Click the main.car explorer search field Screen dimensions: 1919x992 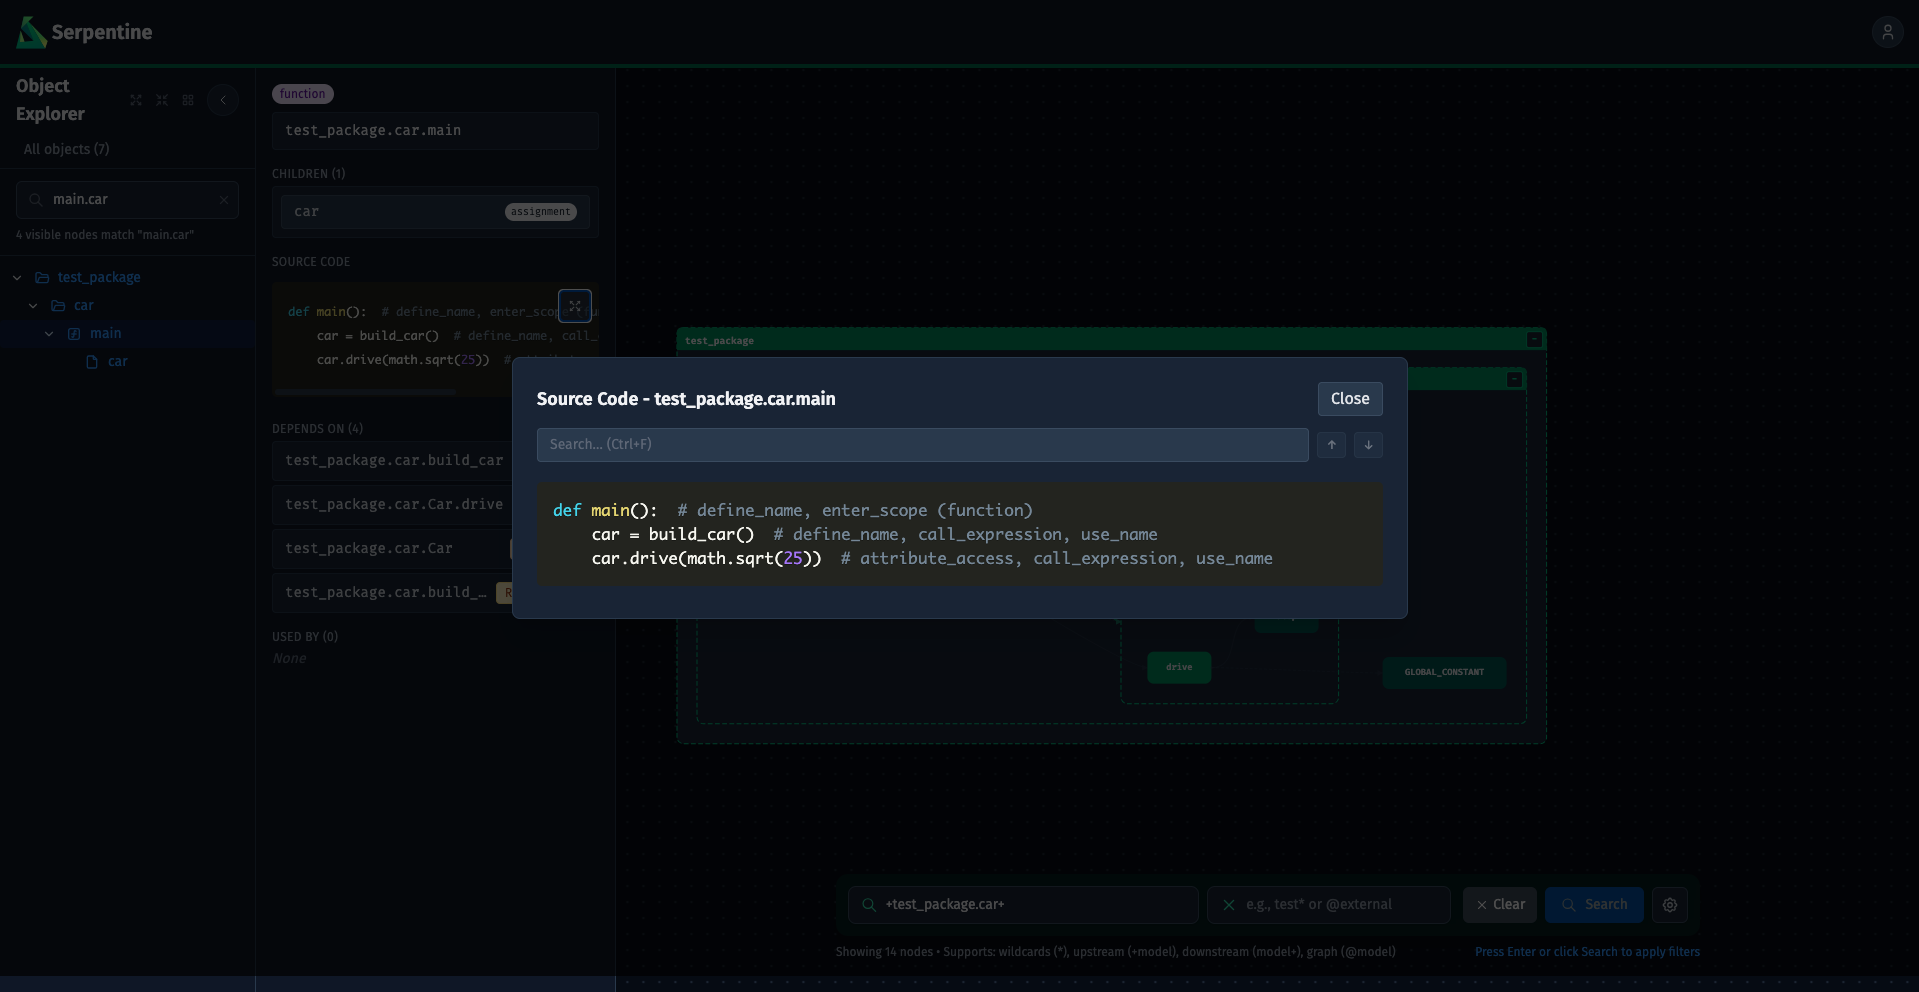click(x=127, y=200)
